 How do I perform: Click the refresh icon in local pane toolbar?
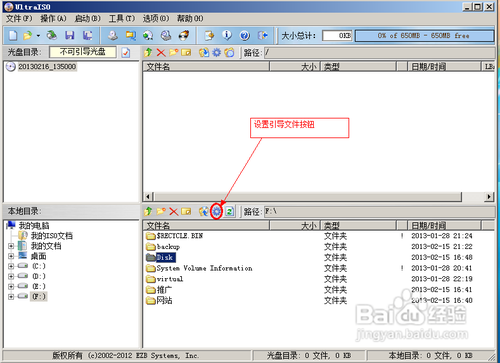coord(229,211)
